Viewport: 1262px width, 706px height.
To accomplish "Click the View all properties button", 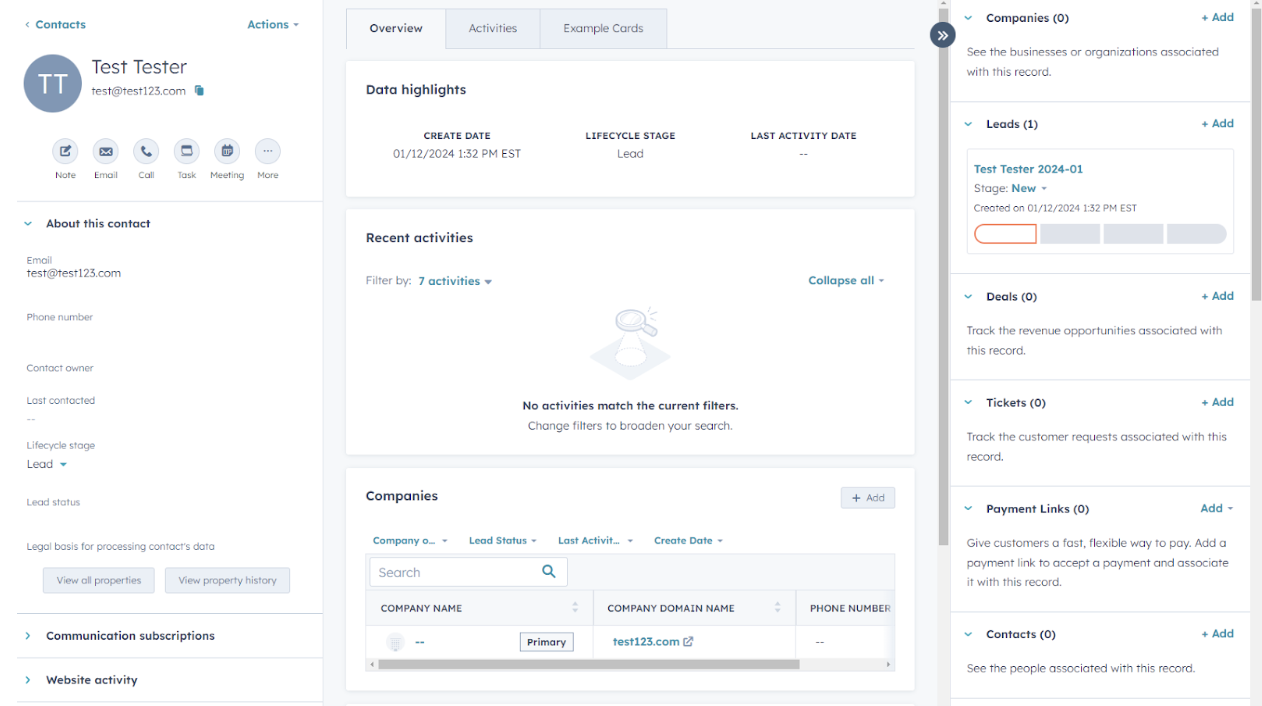I will tap(98, 580).
